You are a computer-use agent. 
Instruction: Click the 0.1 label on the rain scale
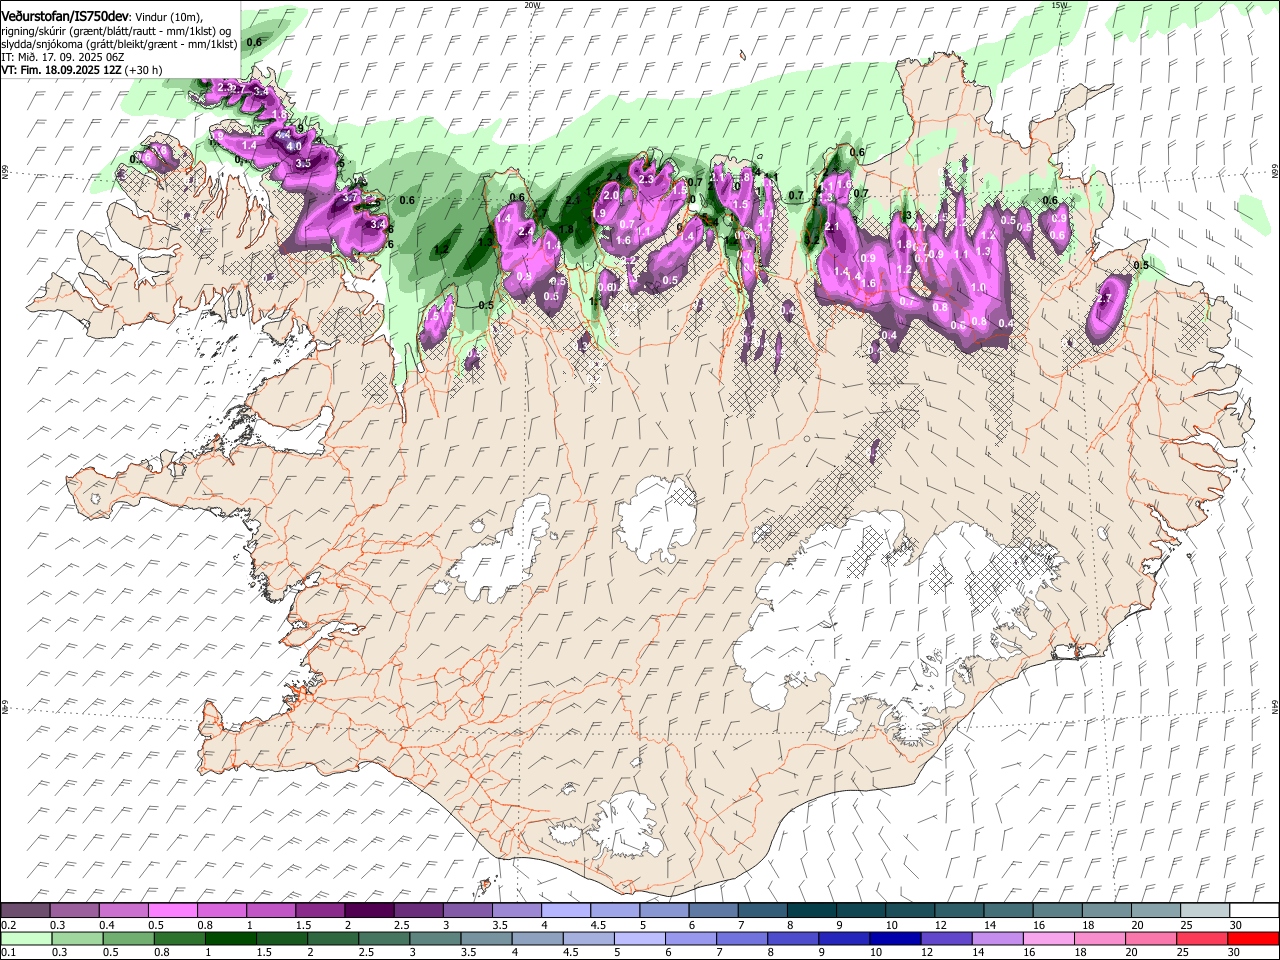coord(8,953)
